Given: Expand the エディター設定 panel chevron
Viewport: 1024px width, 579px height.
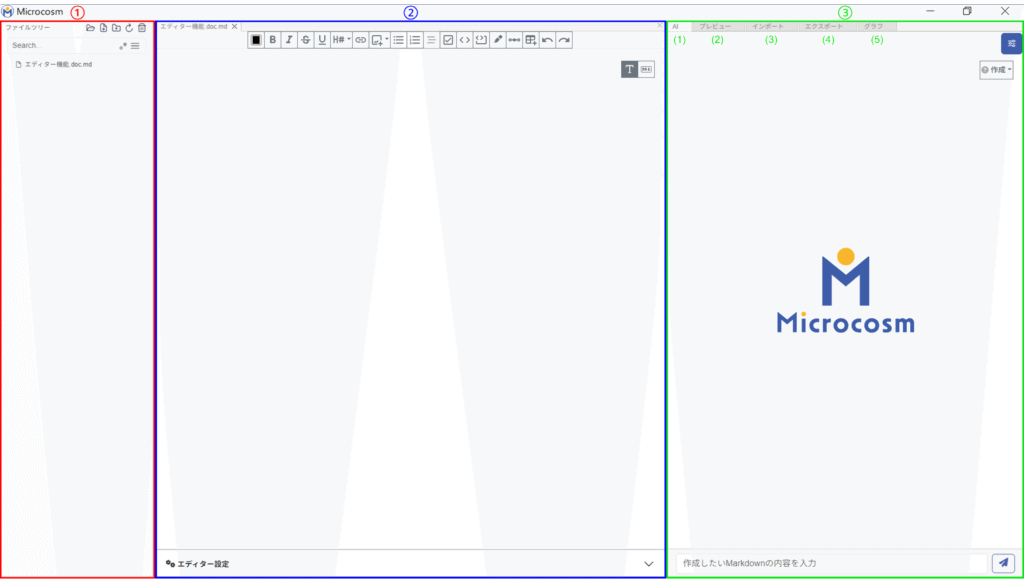Looking at the screenshot, I should coord(648,564).
